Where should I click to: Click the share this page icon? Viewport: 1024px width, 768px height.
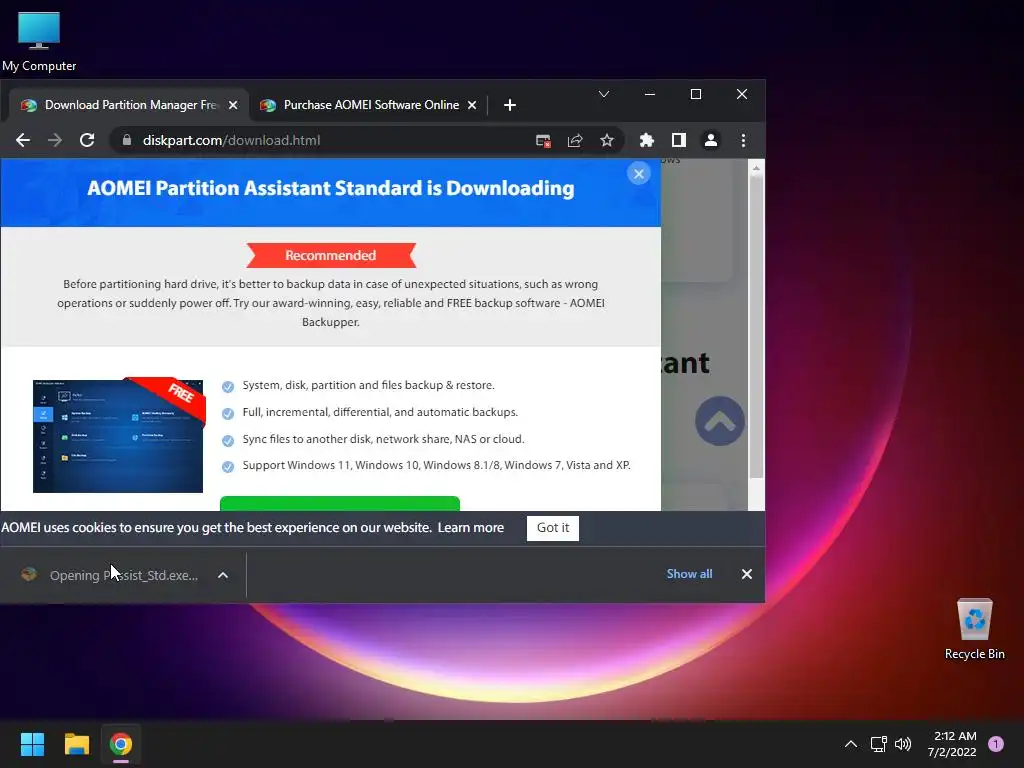[x=575, y=140]
